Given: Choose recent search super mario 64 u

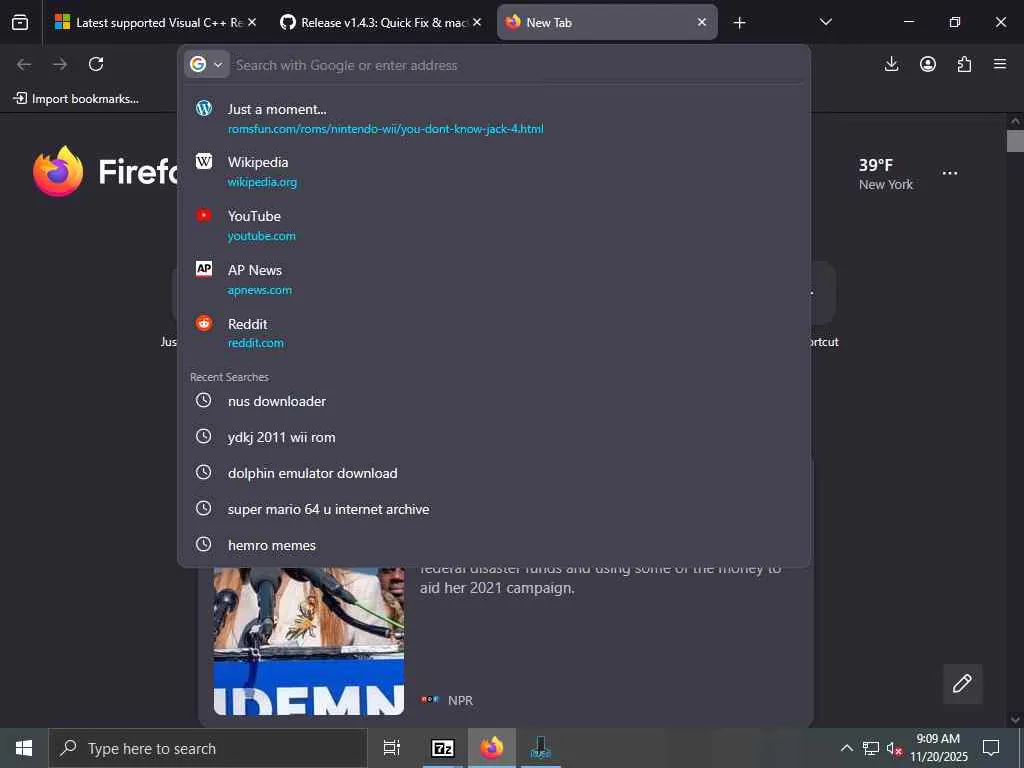Looking at the screenshot, I should [x=494, y=509].
